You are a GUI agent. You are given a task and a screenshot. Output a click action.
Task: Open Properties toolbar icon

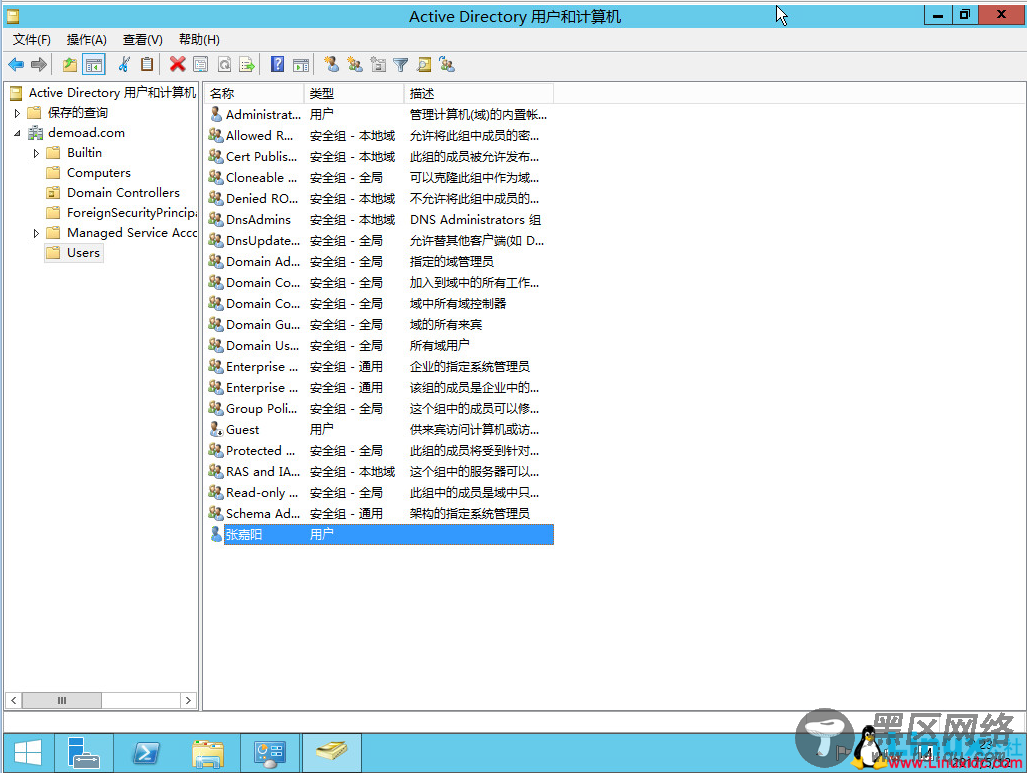pos(201,64)
